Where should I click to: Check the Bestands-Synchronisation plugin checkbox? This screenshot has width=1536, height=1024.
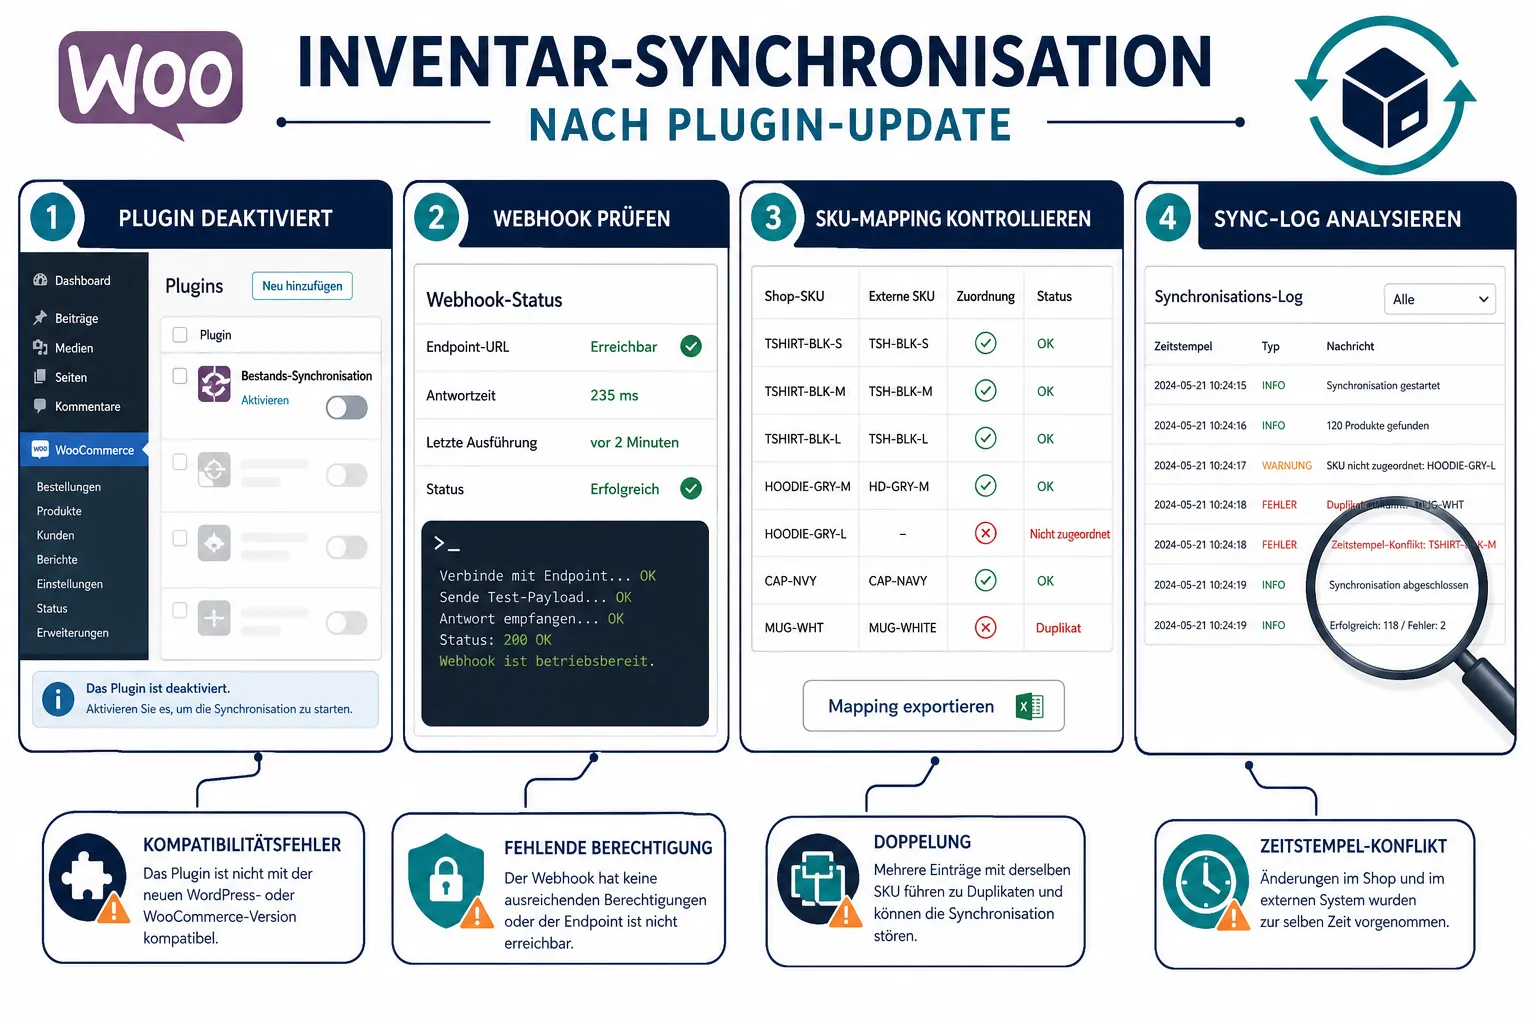pyautogui.click(x=180, y=376)
